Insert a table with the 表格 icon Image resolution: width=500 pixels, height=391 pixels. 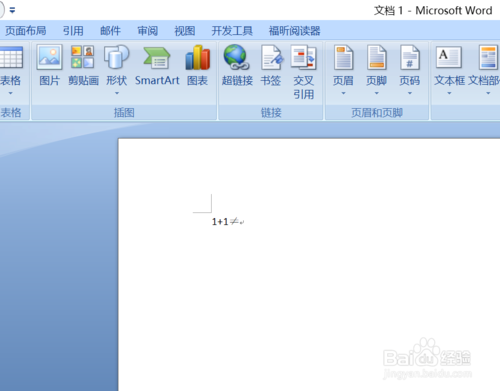(x=11, y=57)
